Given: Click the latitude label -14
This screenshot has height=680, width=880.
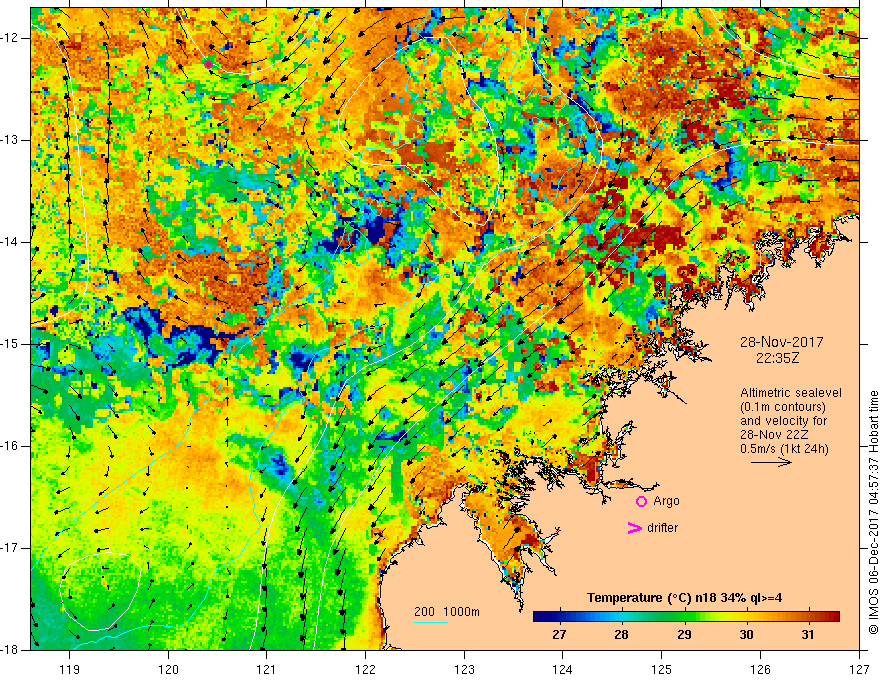Looking at the screenshot, I should pyautogui.click(x=11, y=242).
